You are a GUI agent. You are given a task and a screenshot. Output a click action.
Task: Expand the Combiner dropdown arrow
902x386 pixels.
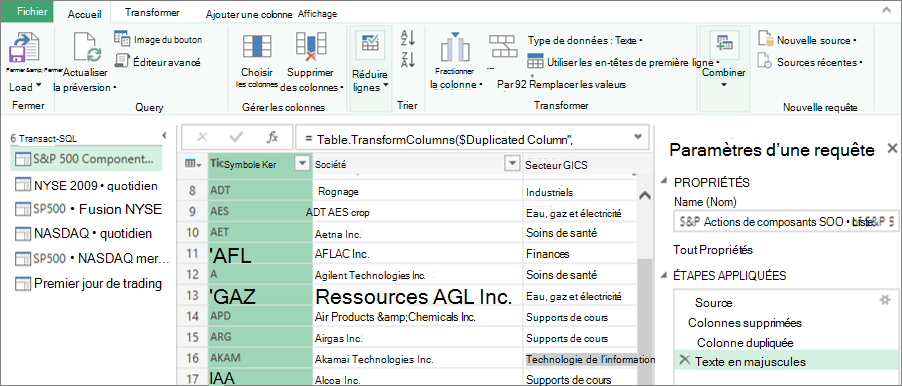(724, 85)
